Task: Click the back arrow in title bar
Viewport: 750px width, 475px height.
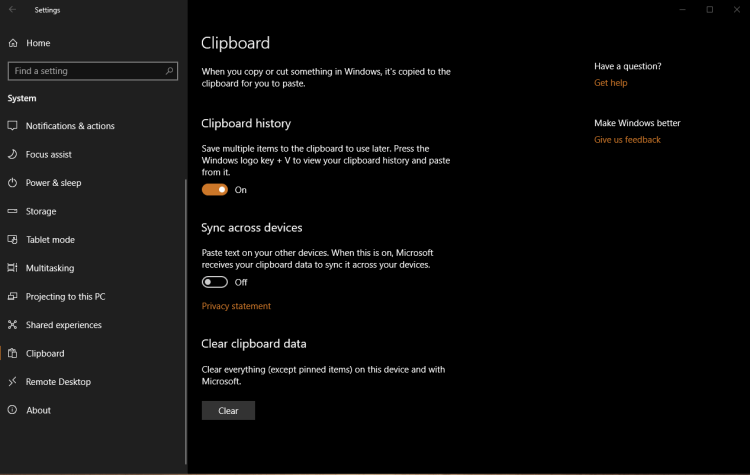Action: click(x=12, y=10)
